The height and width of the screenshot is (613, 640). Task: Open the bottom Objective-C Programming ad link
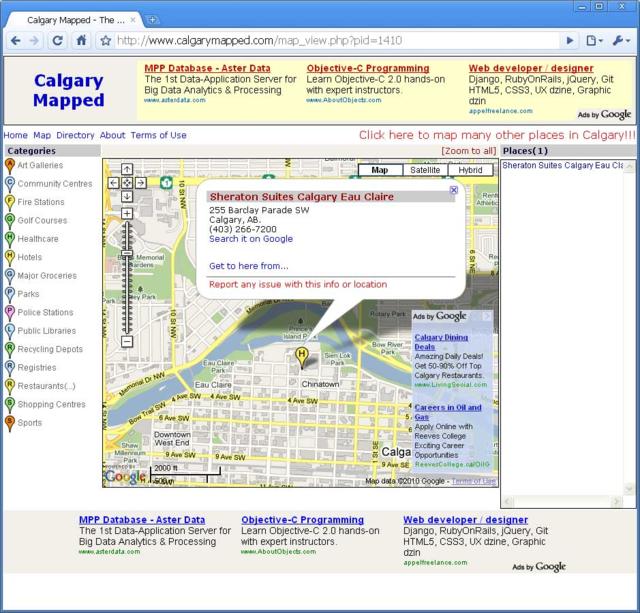point(302,520)
